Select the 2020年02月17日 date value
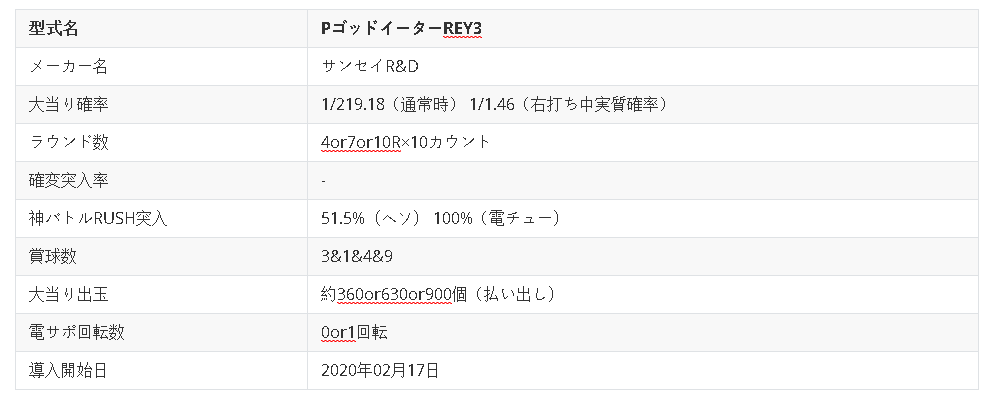 (x=380, y=371)
